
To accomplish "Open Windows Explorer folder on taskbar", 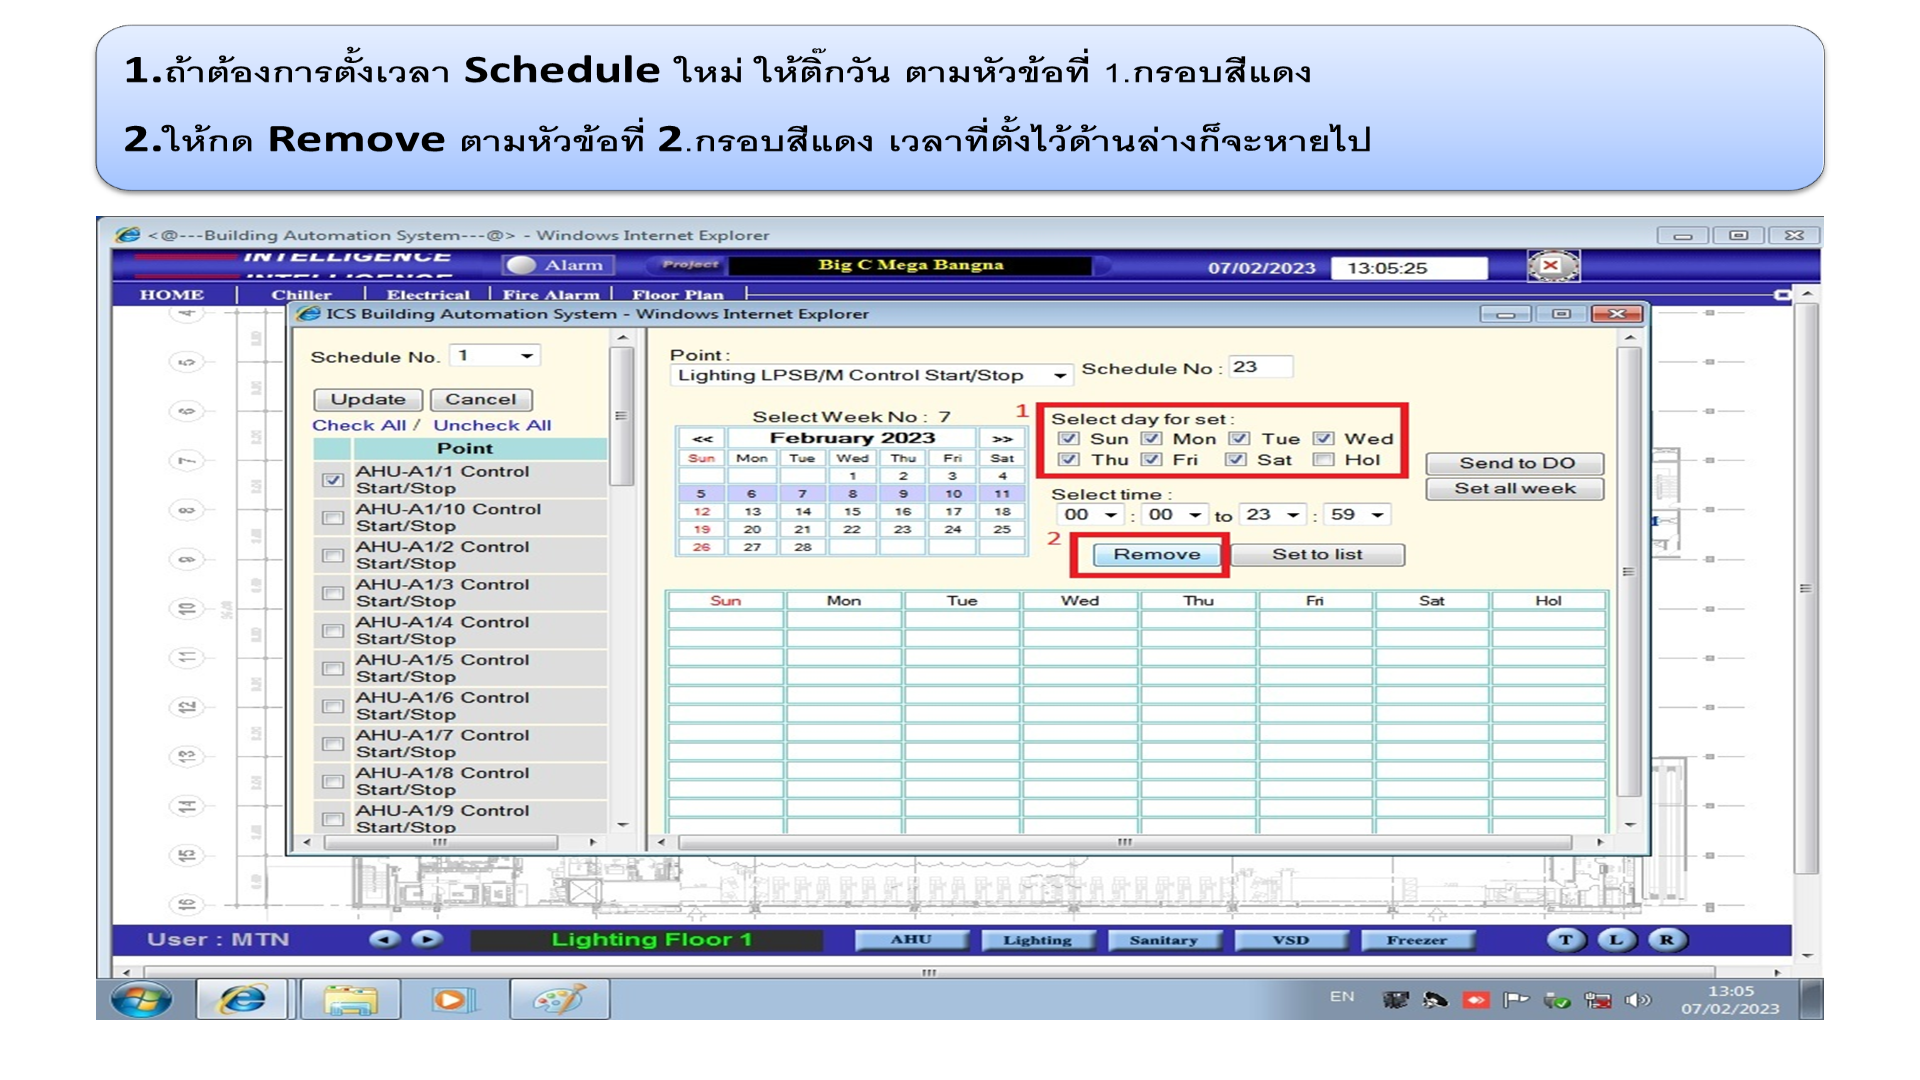I will click(350, 999).
